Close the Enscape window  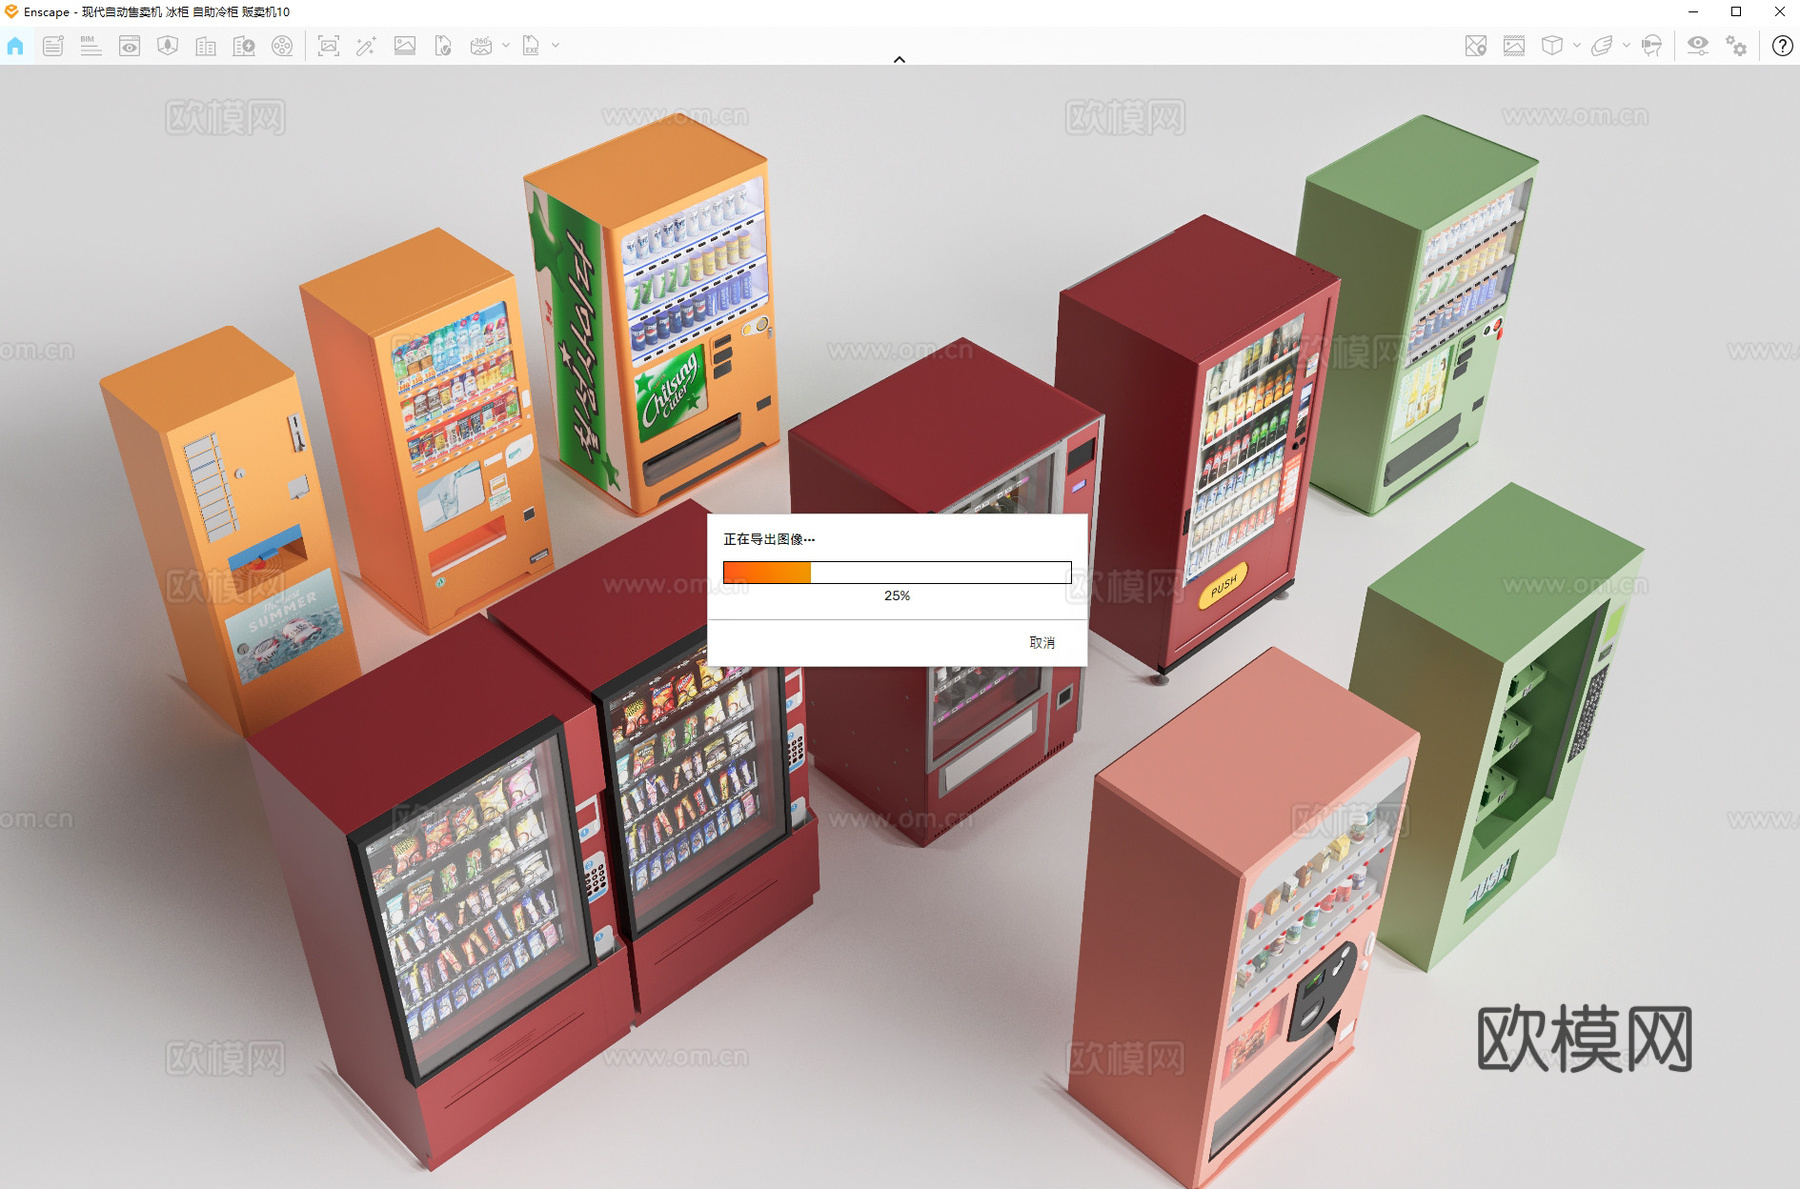[x=1779, y=12]
